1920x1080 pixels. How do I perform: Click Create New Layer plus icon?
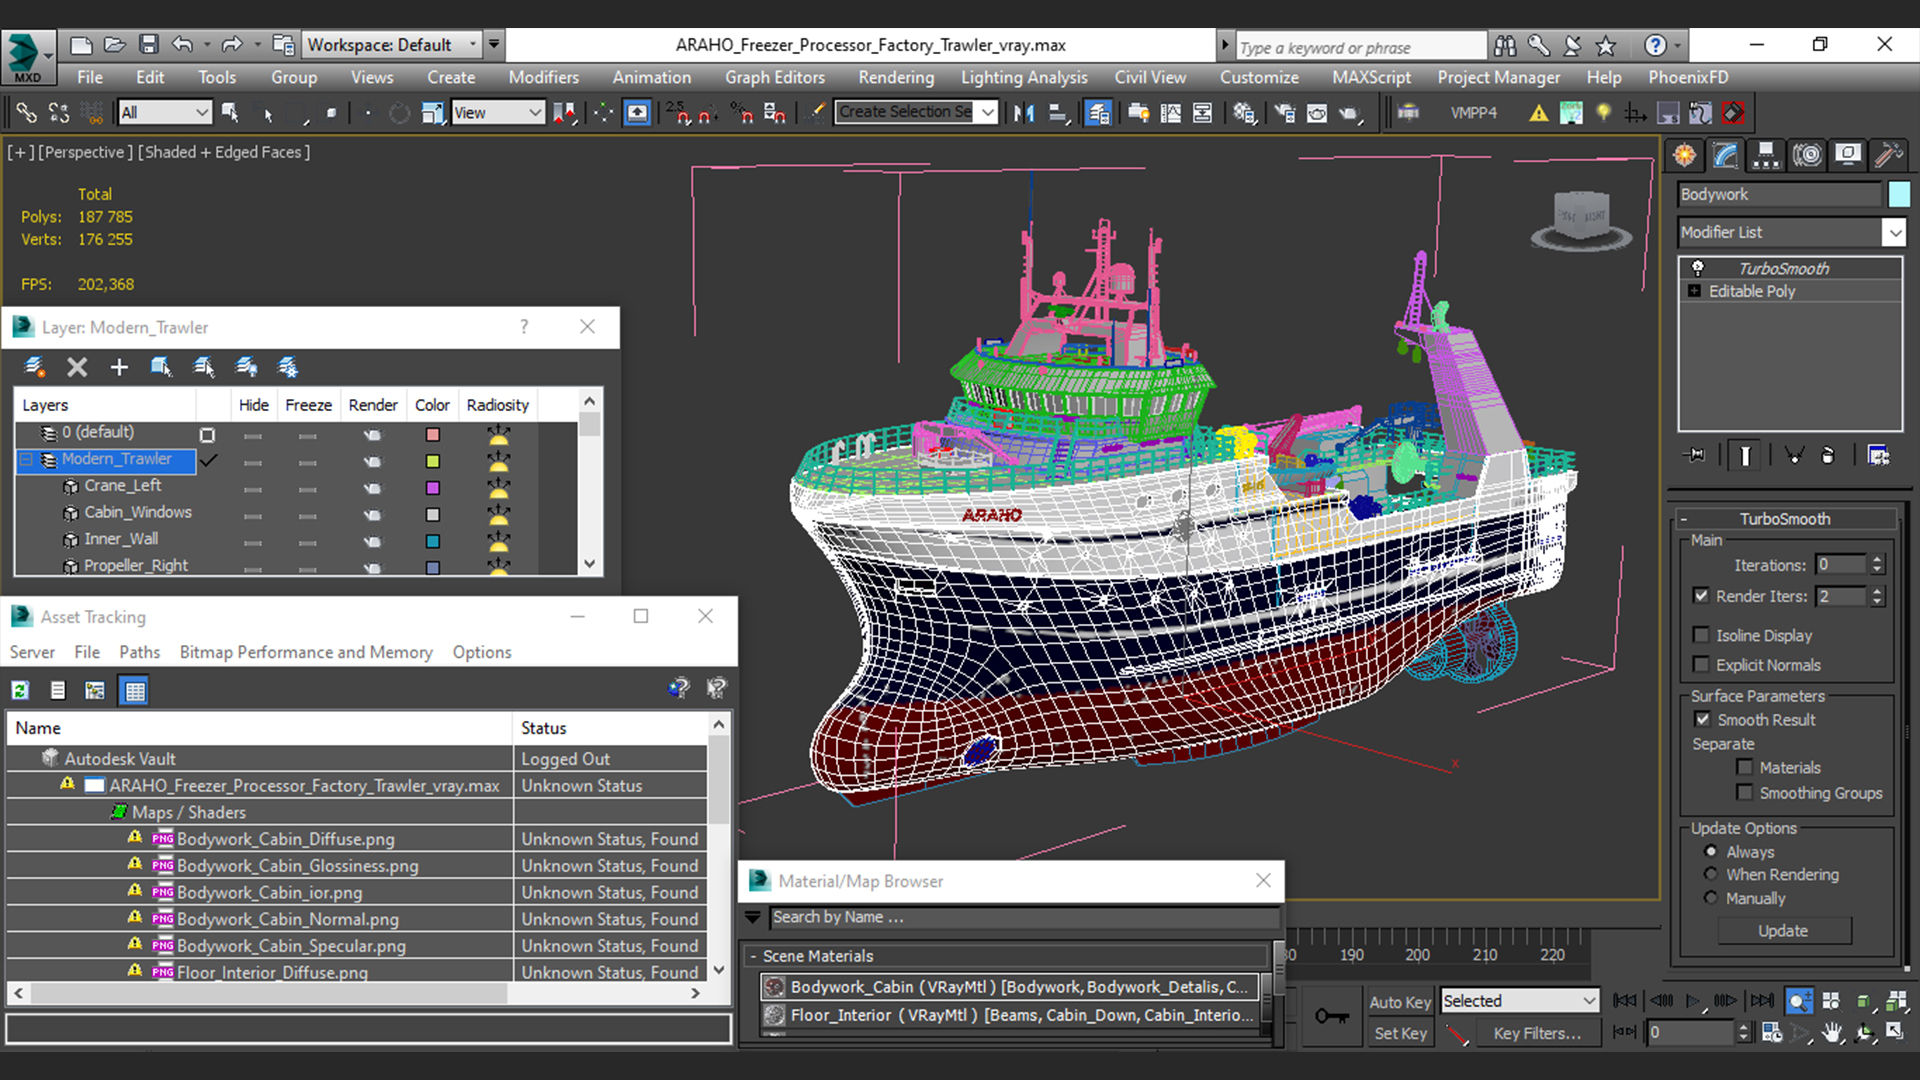click(x=119, y=367)
